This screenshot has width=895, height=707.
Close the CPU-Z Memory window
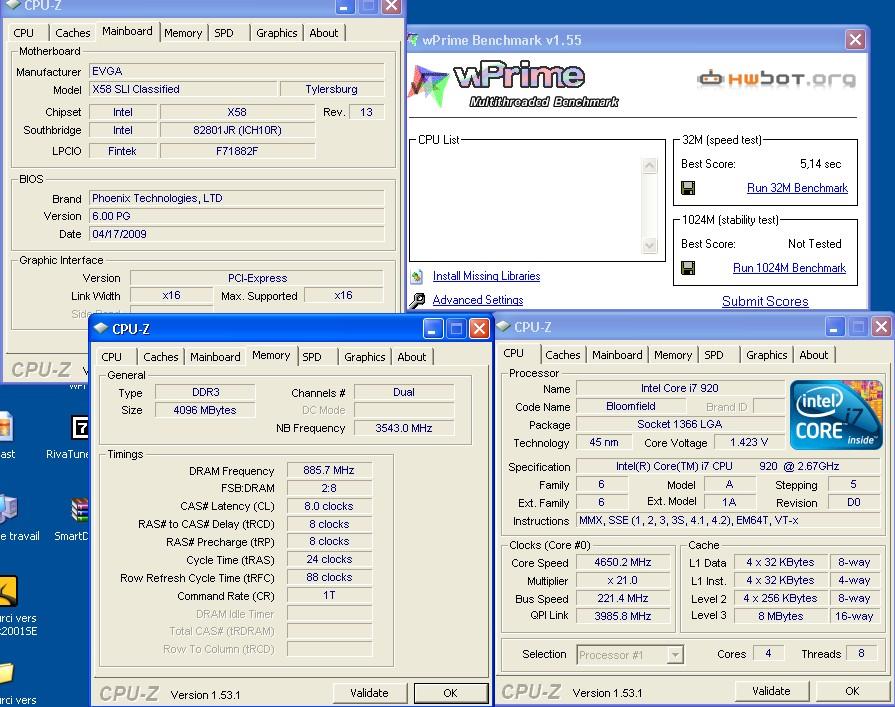479,329
